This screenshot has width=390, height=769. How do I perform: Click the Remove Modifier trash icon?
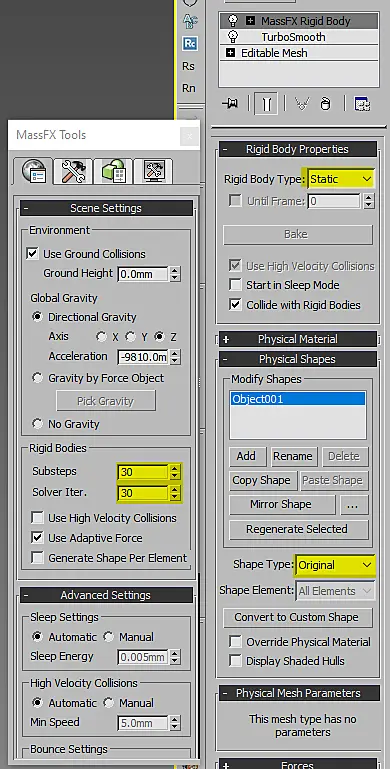coord(325,104)
